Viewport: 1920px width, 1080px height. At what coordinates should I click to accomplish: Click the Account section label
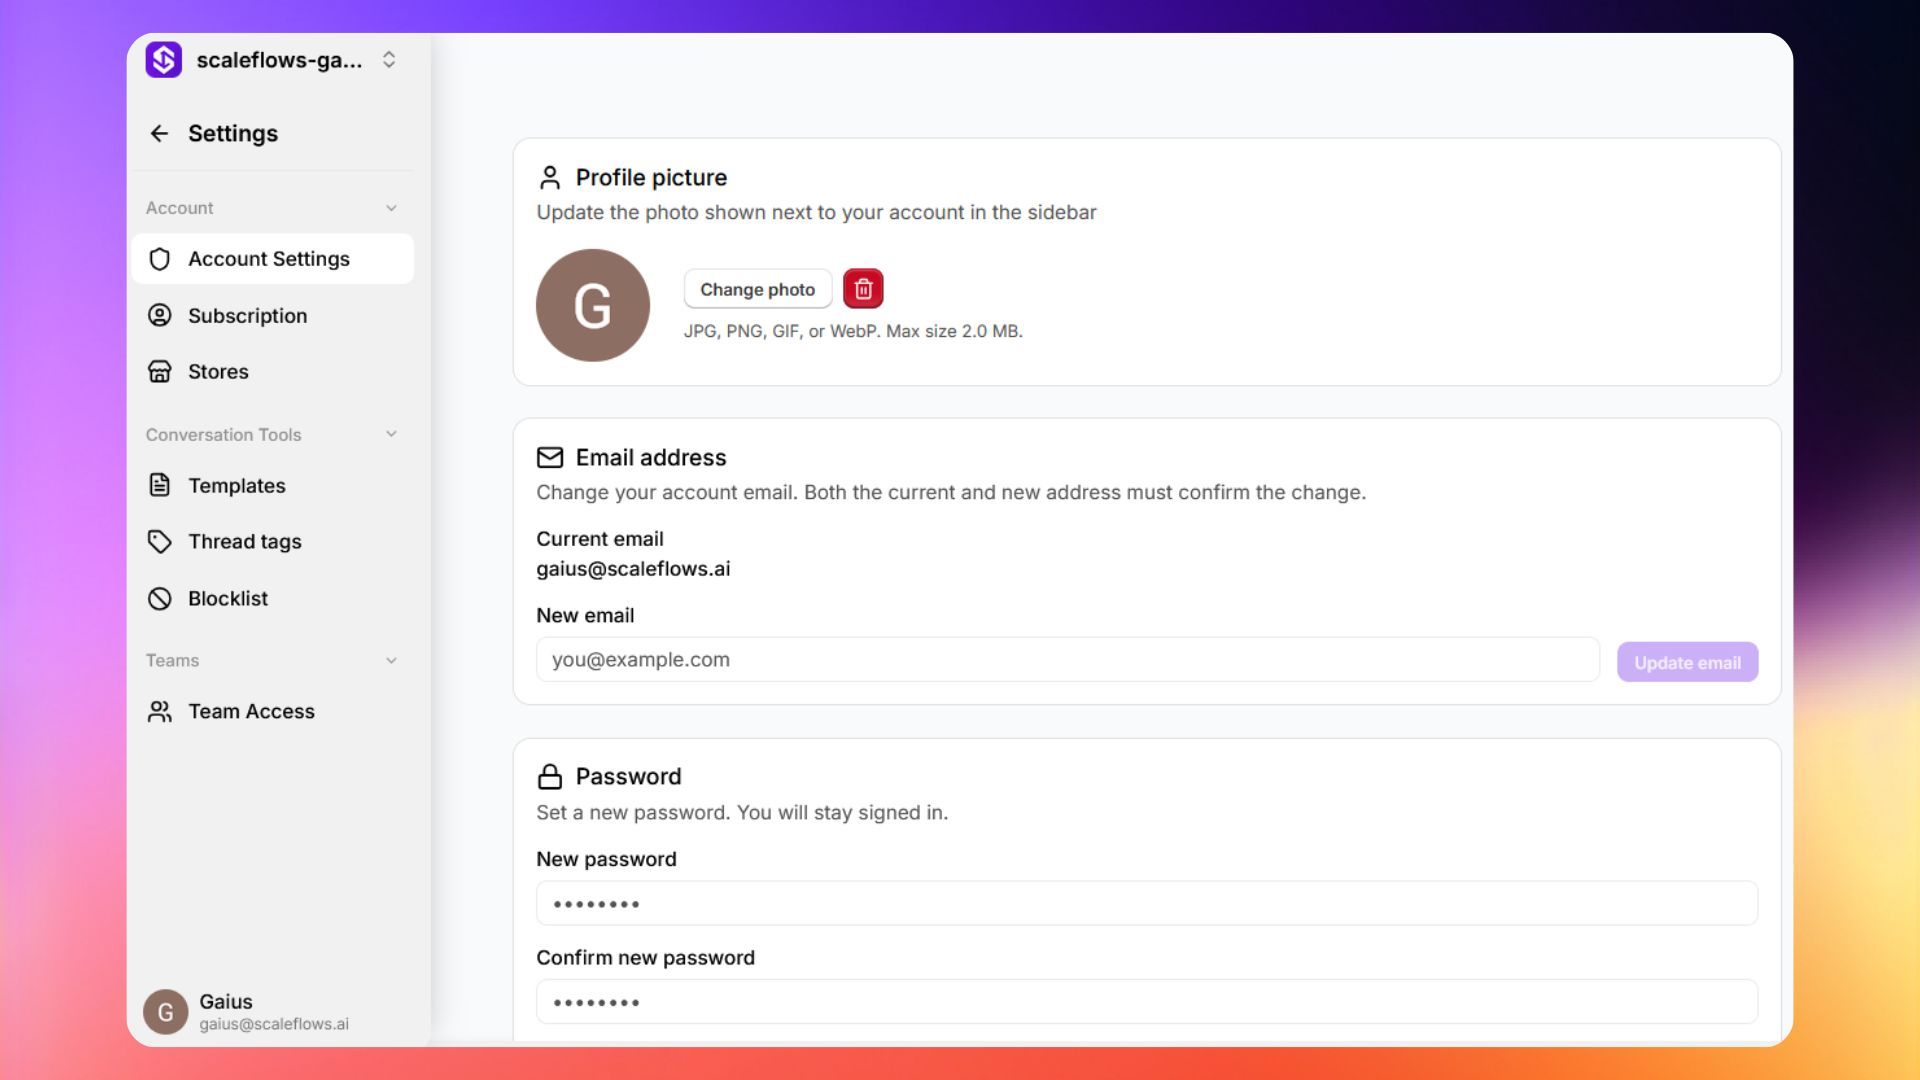[180, 208]
